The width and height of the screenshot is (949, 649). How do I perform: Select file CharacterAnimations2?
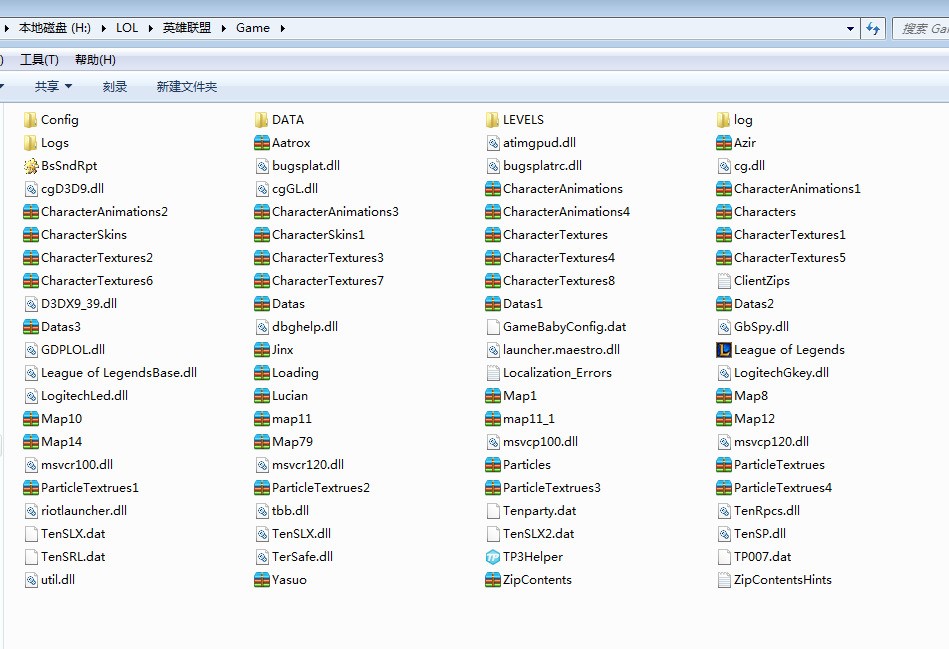coord(96,212)
